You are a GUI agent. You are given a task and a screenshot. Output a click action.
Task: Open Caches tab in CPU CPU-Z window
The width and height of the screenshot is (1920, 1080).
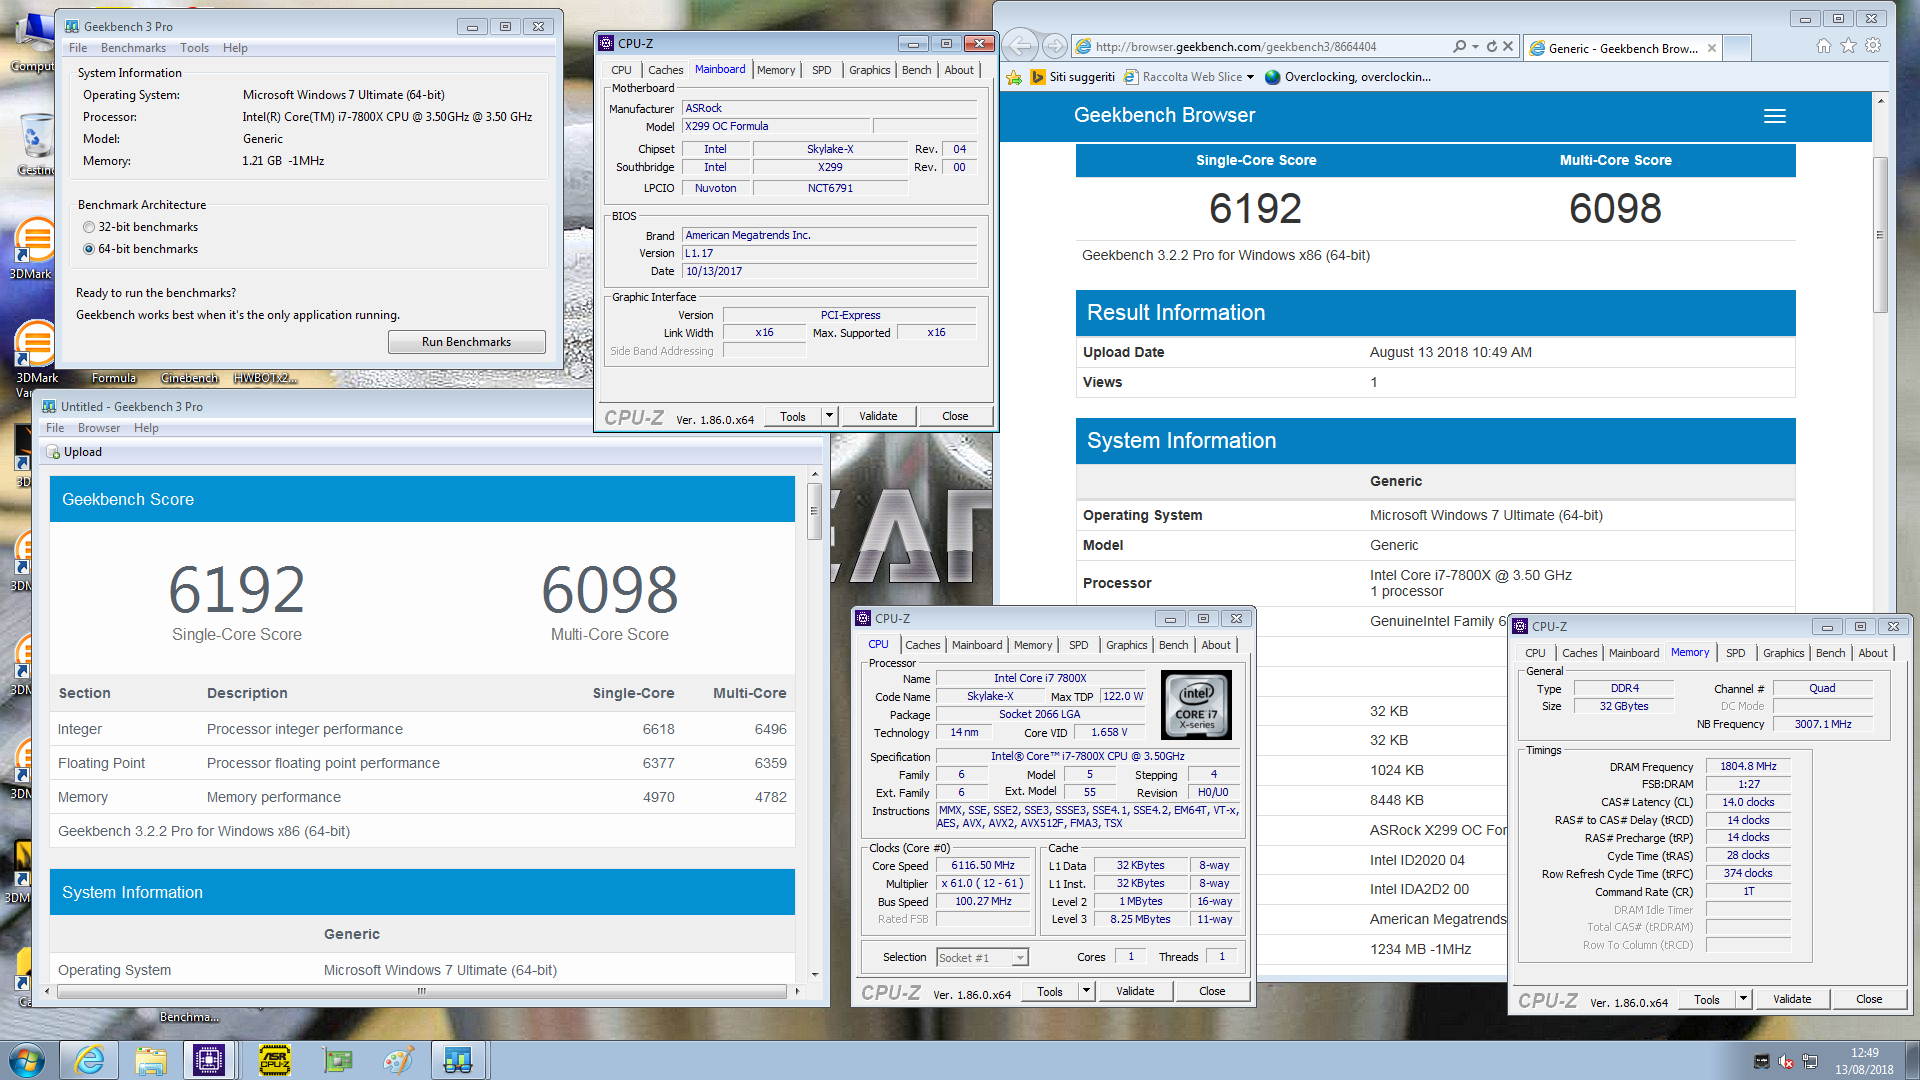click(x=922, y=645)
